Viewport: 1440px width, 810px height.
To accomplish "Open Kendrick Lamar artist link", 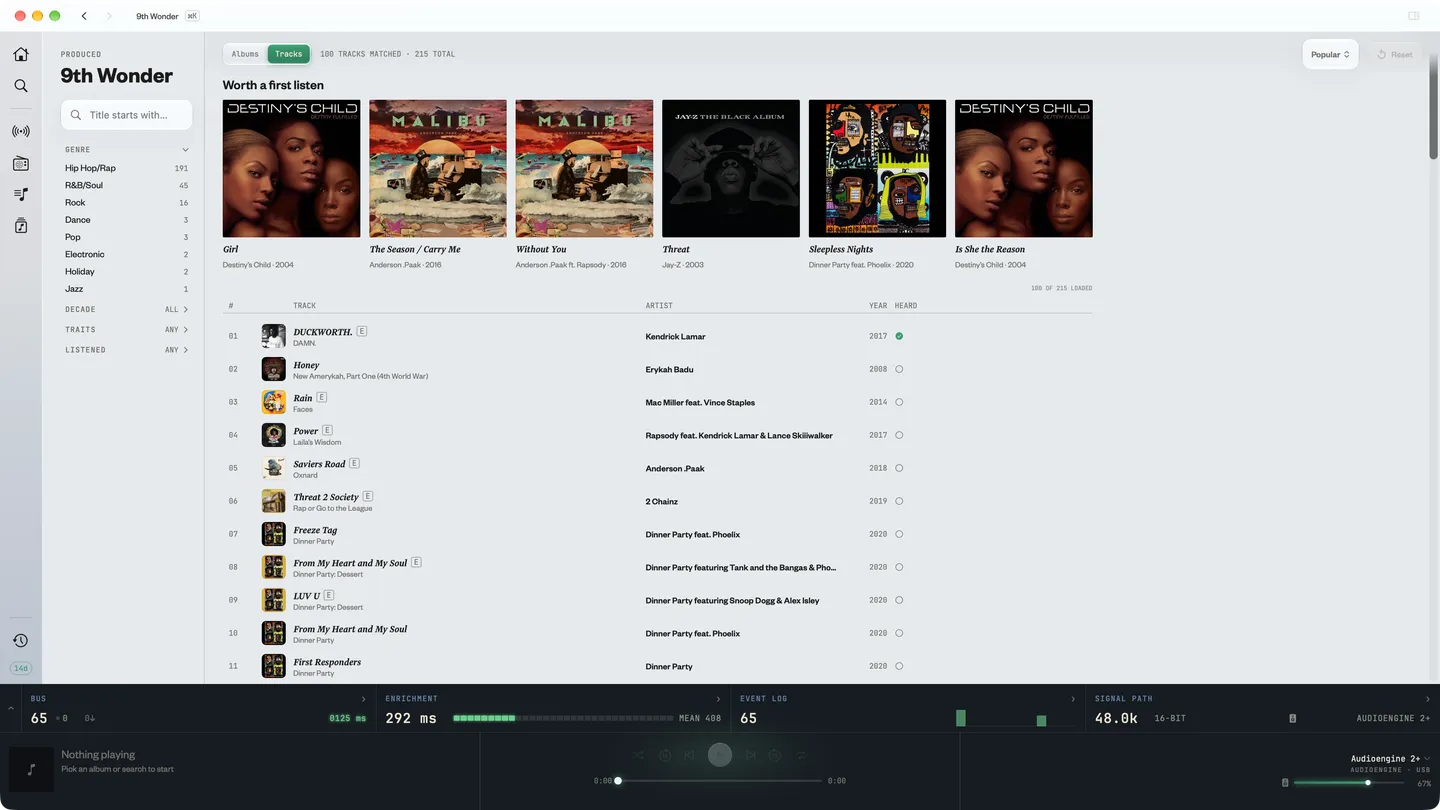I will (x=675, y=336).
